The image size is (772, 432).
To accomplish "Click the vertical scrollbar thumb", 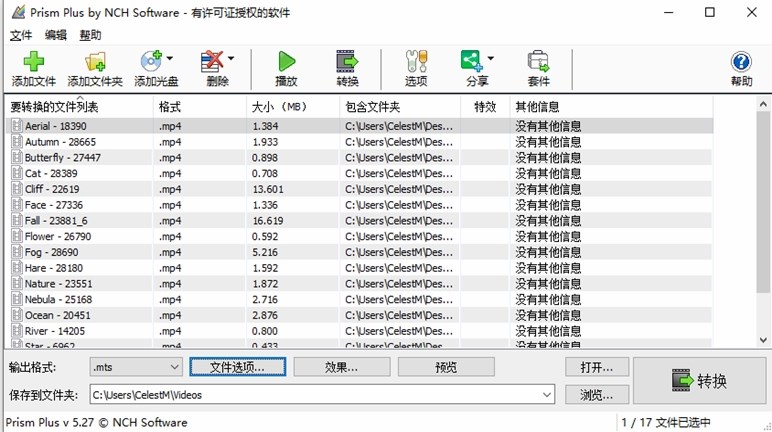I will tap(763, 202).
